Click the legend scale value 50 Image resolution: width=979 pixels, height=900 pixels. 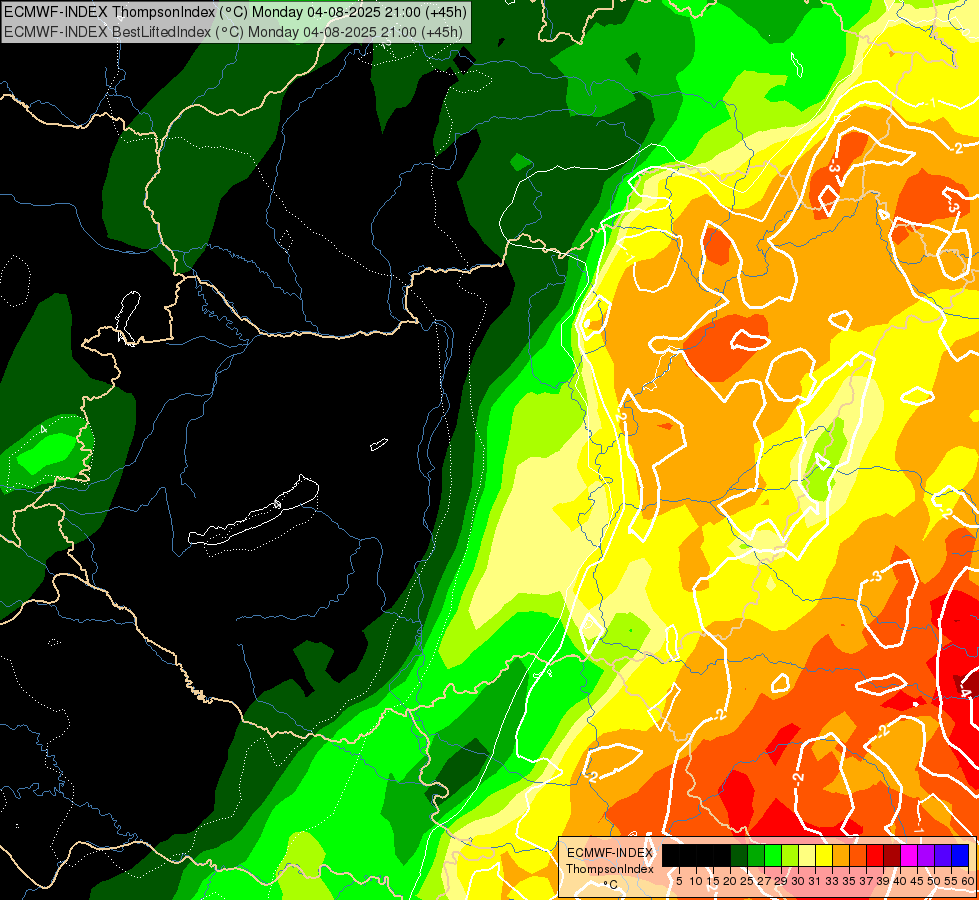point(934,881)
